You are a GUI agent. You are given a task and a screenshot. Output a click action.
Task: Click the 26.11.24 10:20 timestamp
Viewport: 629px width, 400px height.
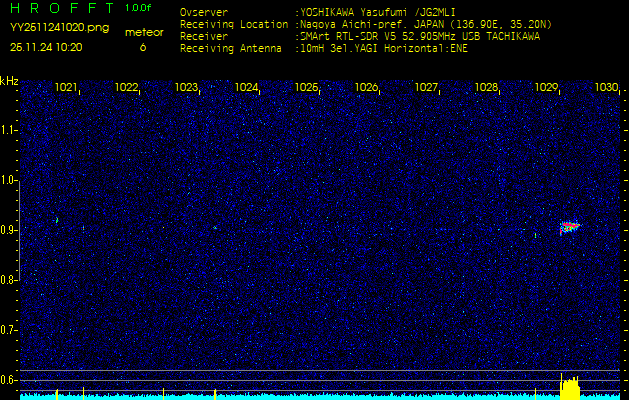coord(46,47)
